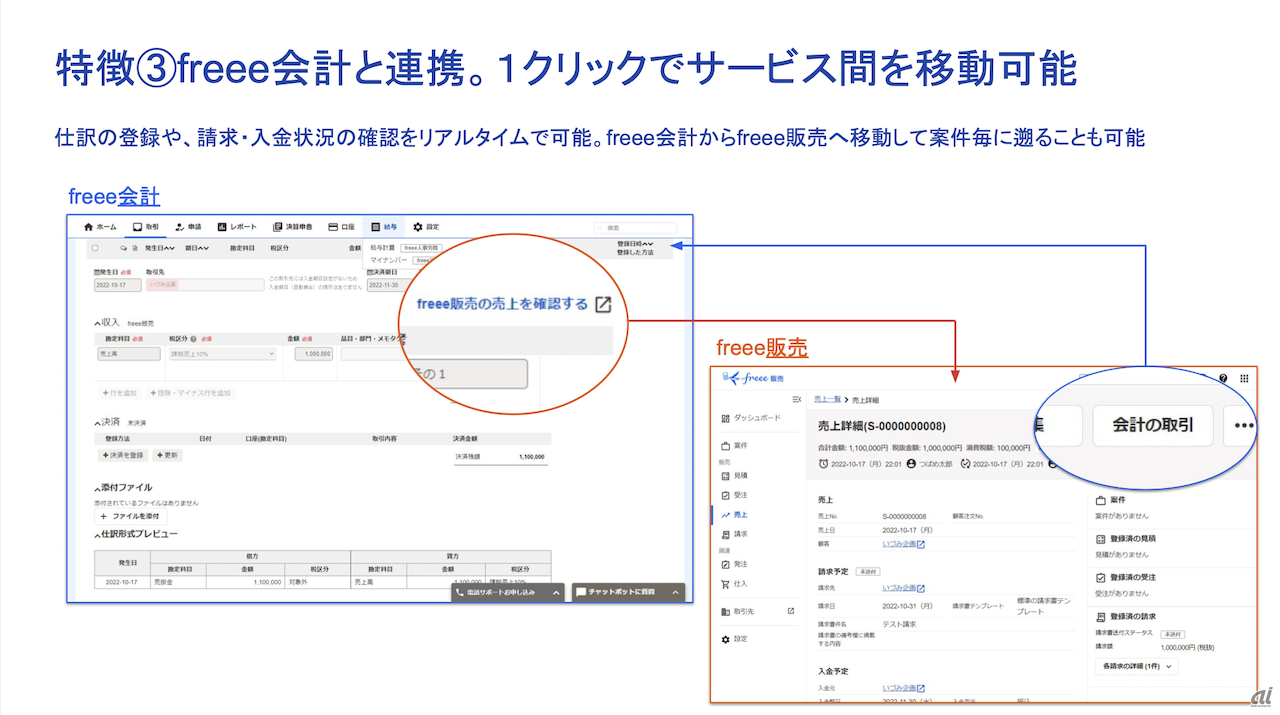
Task: Click the 会計の取引 button
Action: point(1151,425)
